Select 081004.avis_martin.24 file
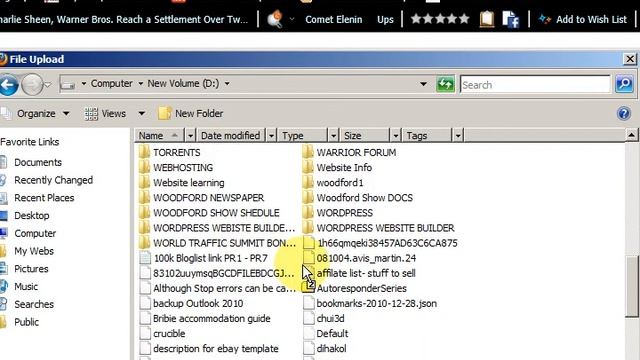The width and height of the screenshot is (640, 360). (x=360, y=258)
